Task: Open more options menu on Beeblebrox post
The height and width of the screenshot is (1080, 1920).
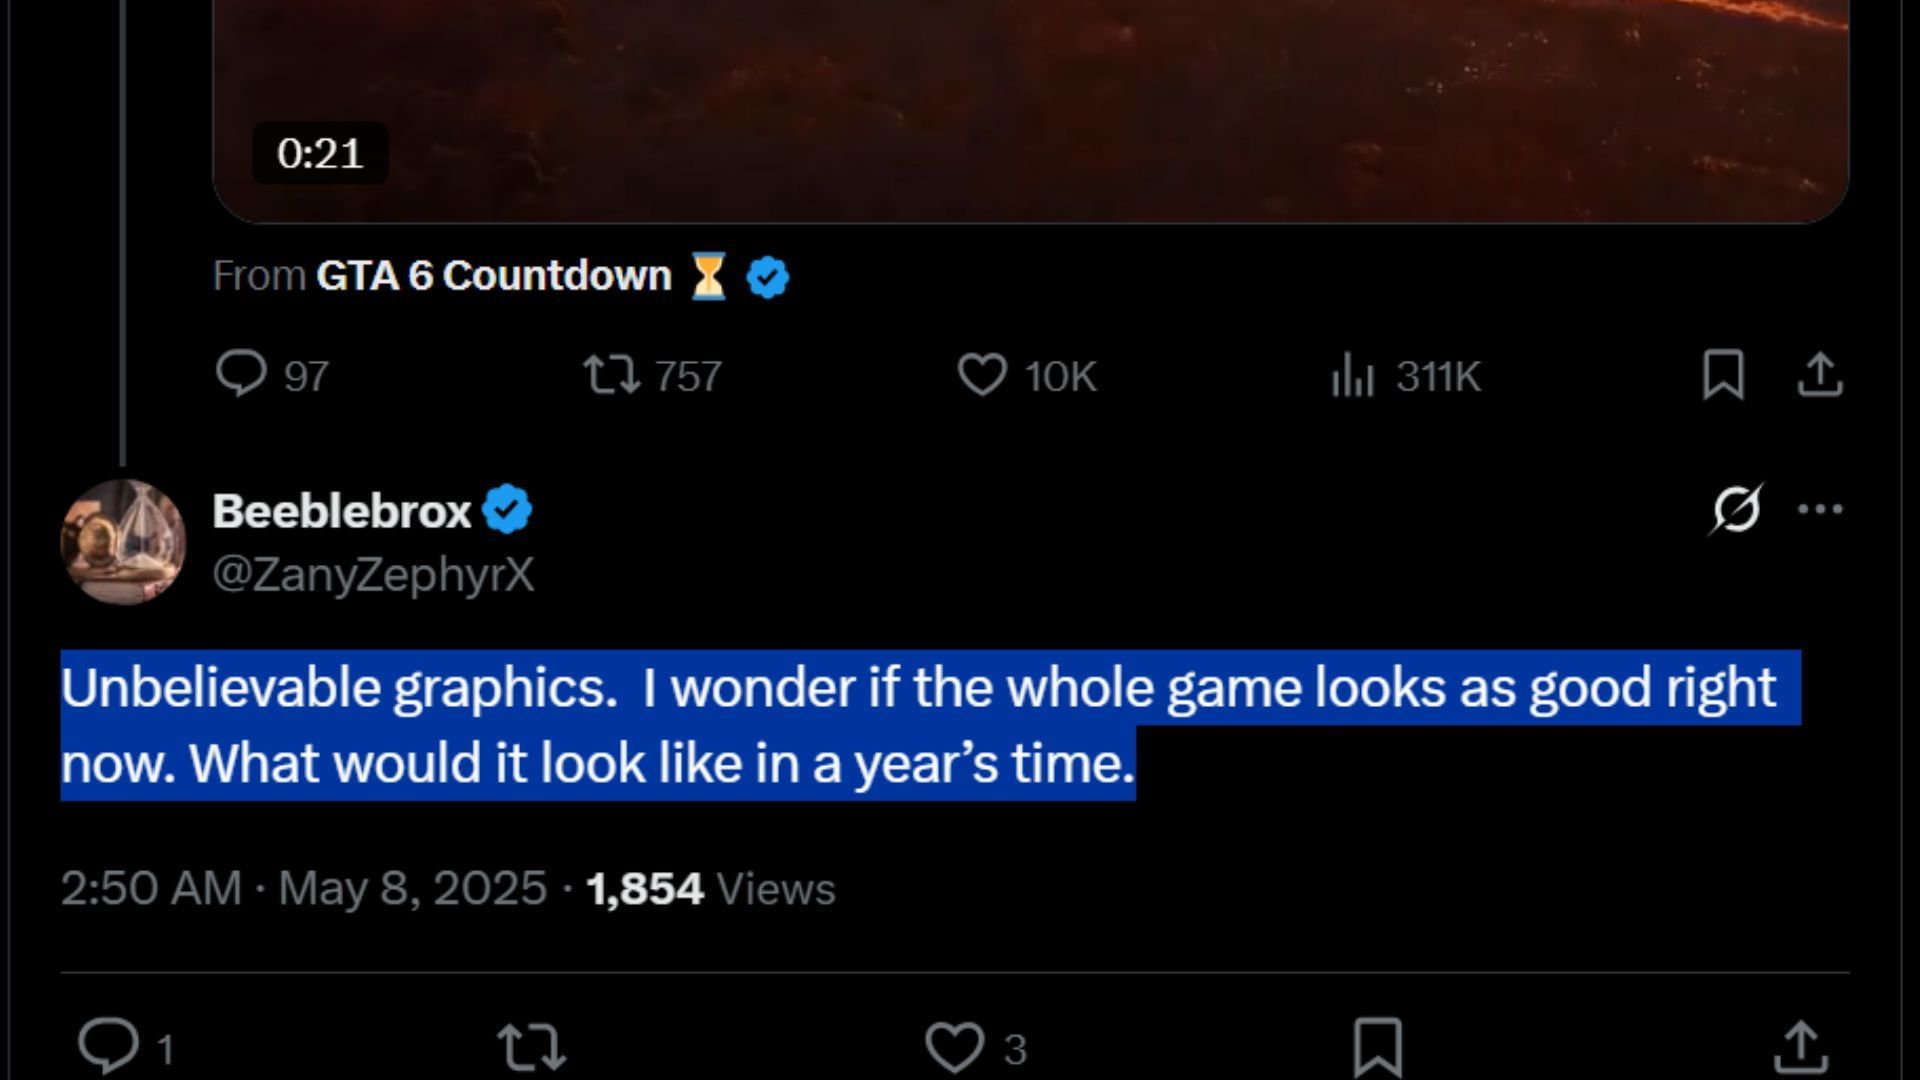Action: (x=1820, y=509)
